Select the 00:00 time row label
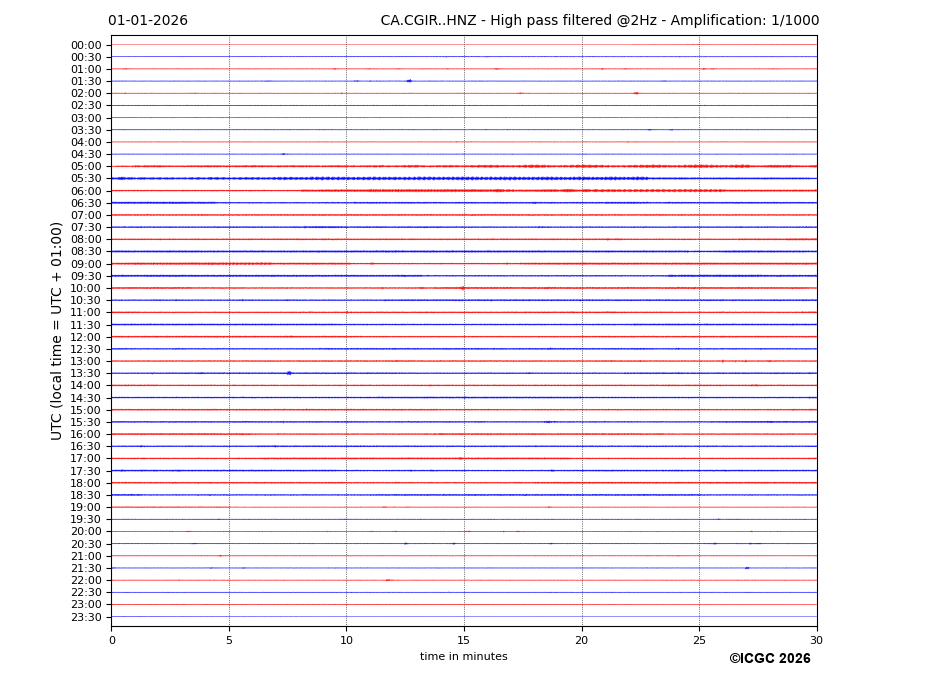The height and width of the screenshot is (696, 927). tap(86, 45)
